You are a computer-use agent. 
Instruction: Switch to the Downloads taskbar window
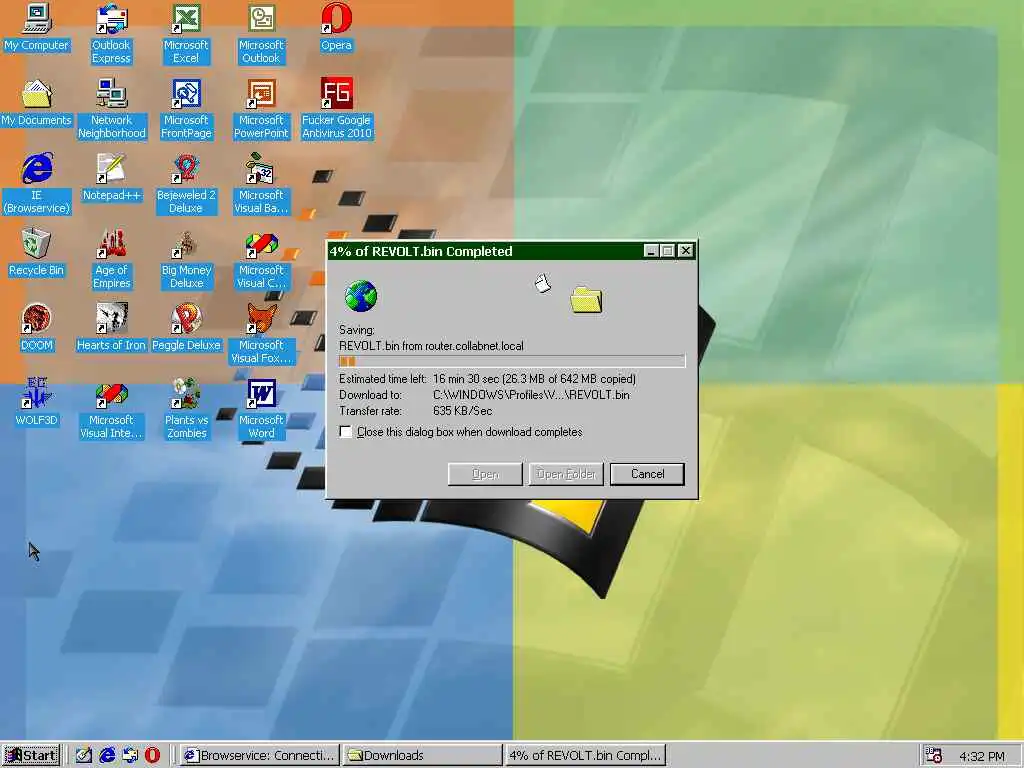pyautogui.click(x=423, y=756)
